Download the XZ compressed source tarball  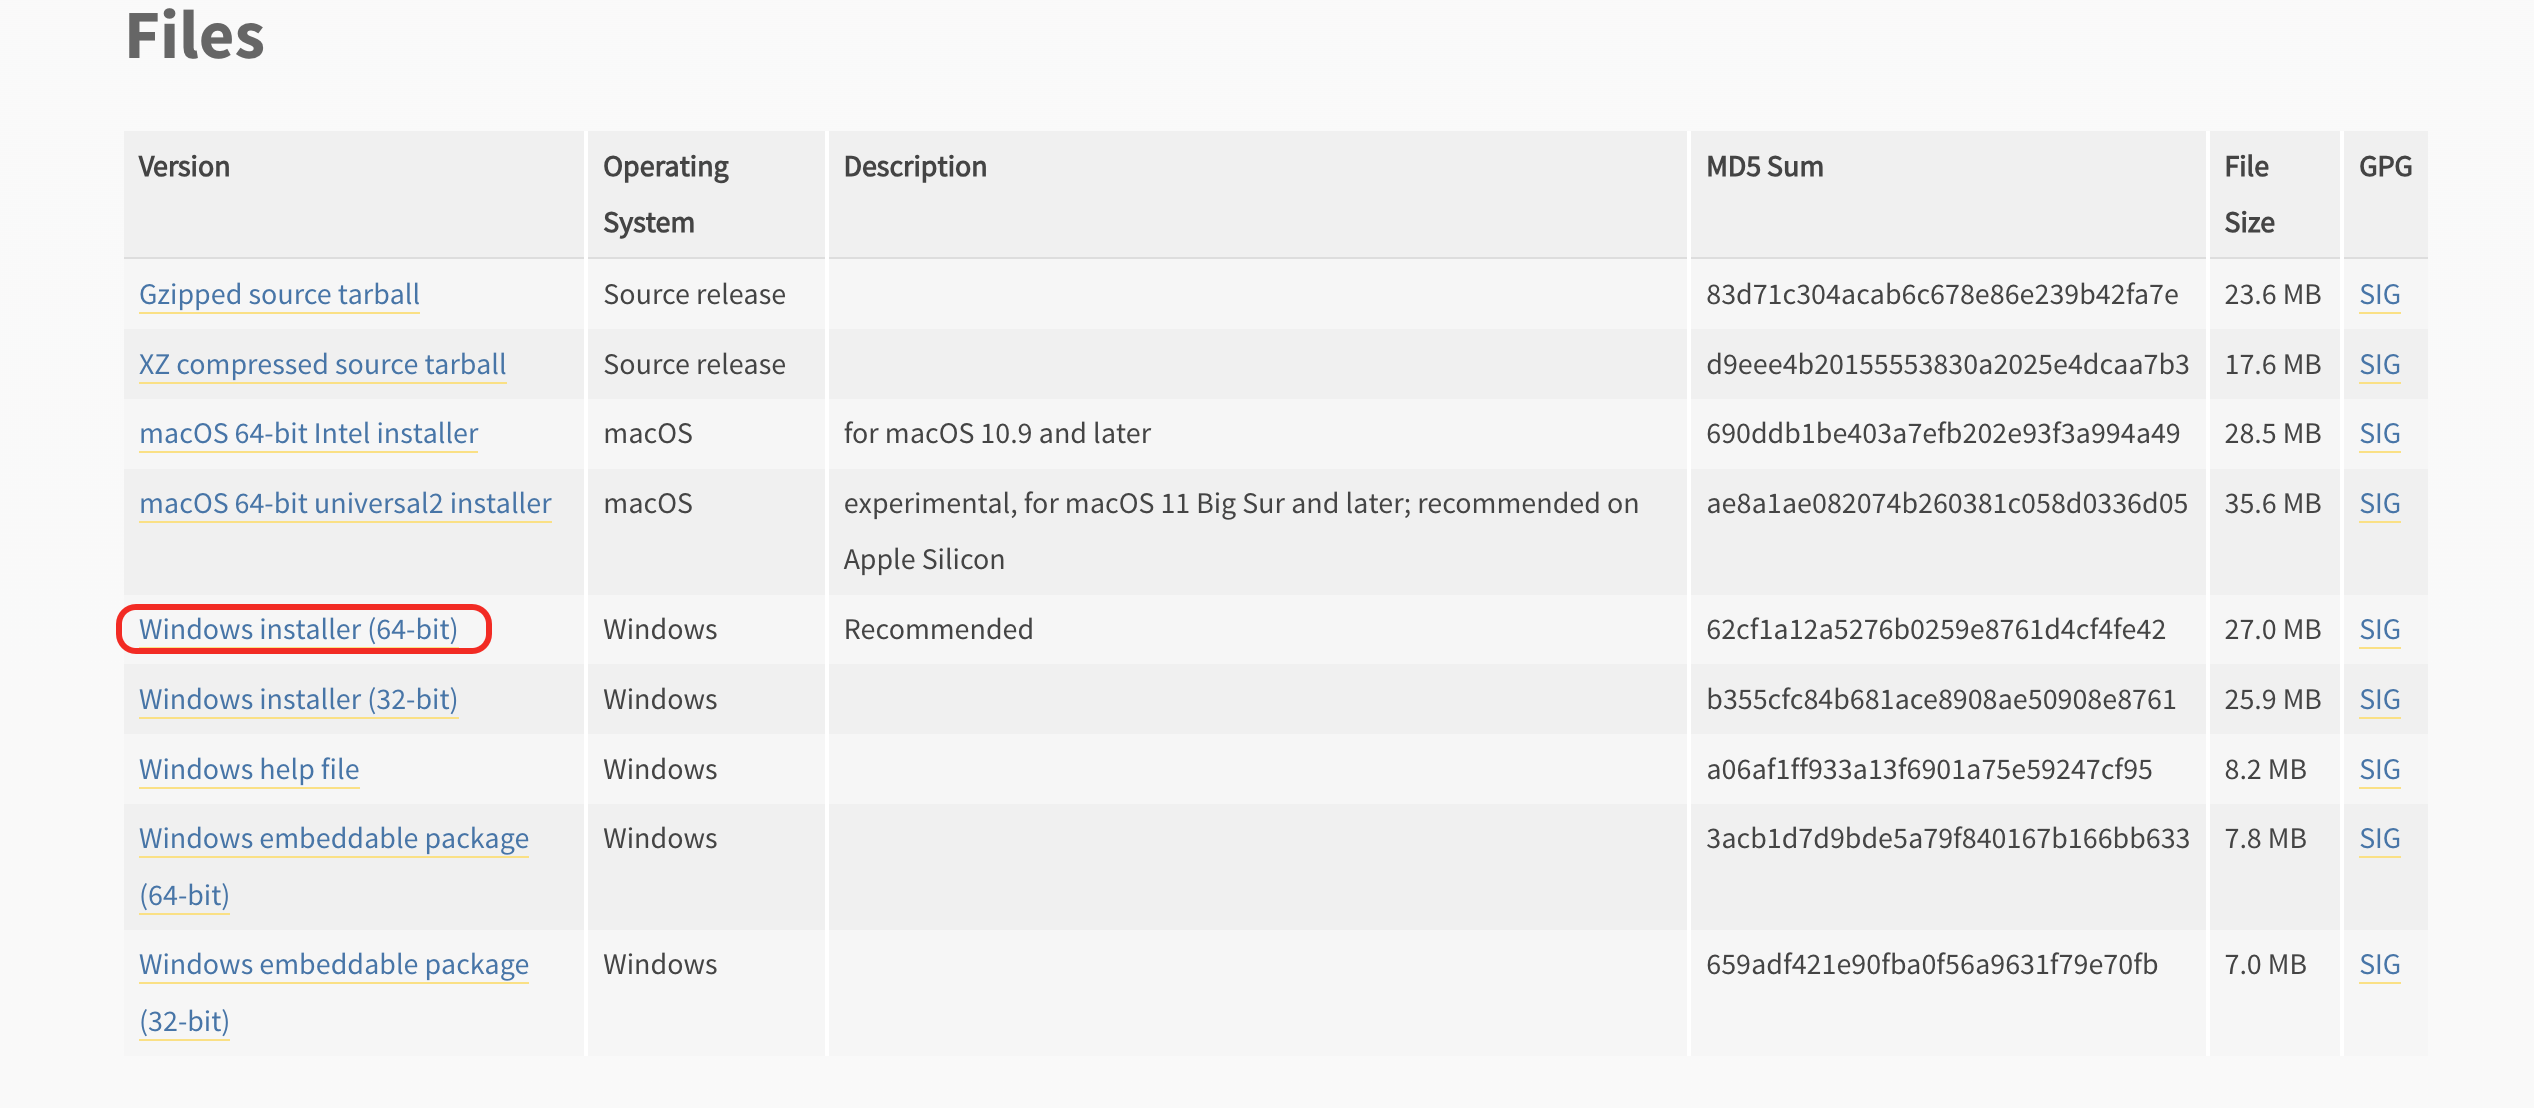coord(322,365)
